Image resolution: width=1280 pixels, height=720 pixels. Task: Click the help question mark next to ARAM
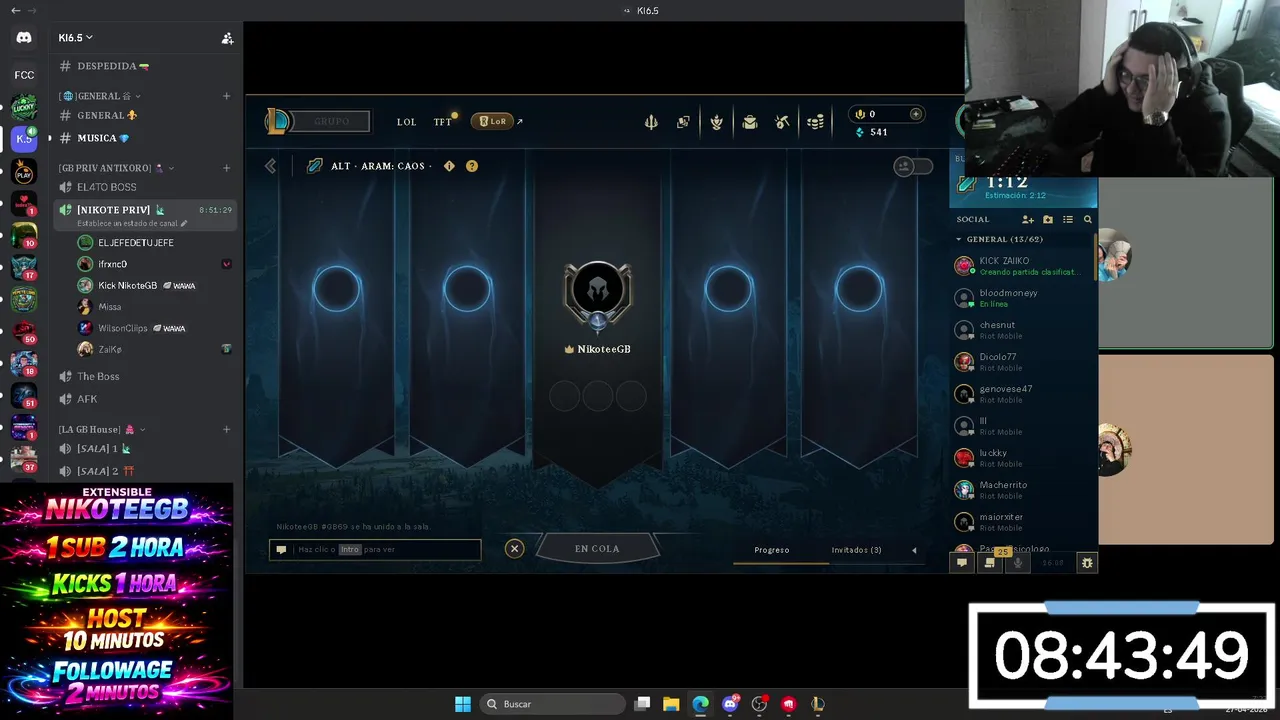click(x=472, y=166)
